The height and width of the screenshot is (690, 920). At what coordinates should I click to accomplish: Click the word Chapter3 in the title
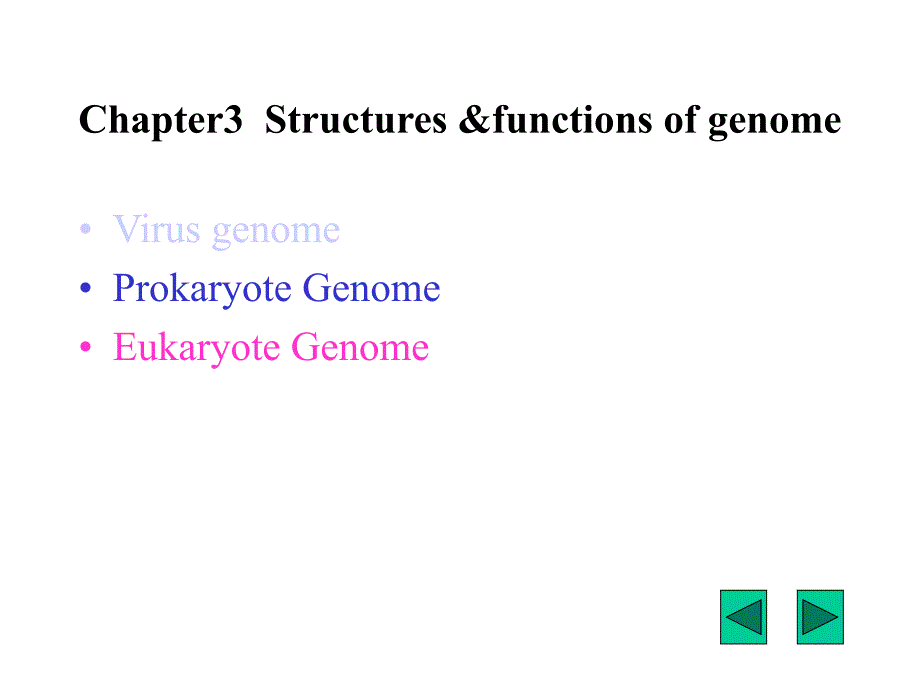[161, 121]
